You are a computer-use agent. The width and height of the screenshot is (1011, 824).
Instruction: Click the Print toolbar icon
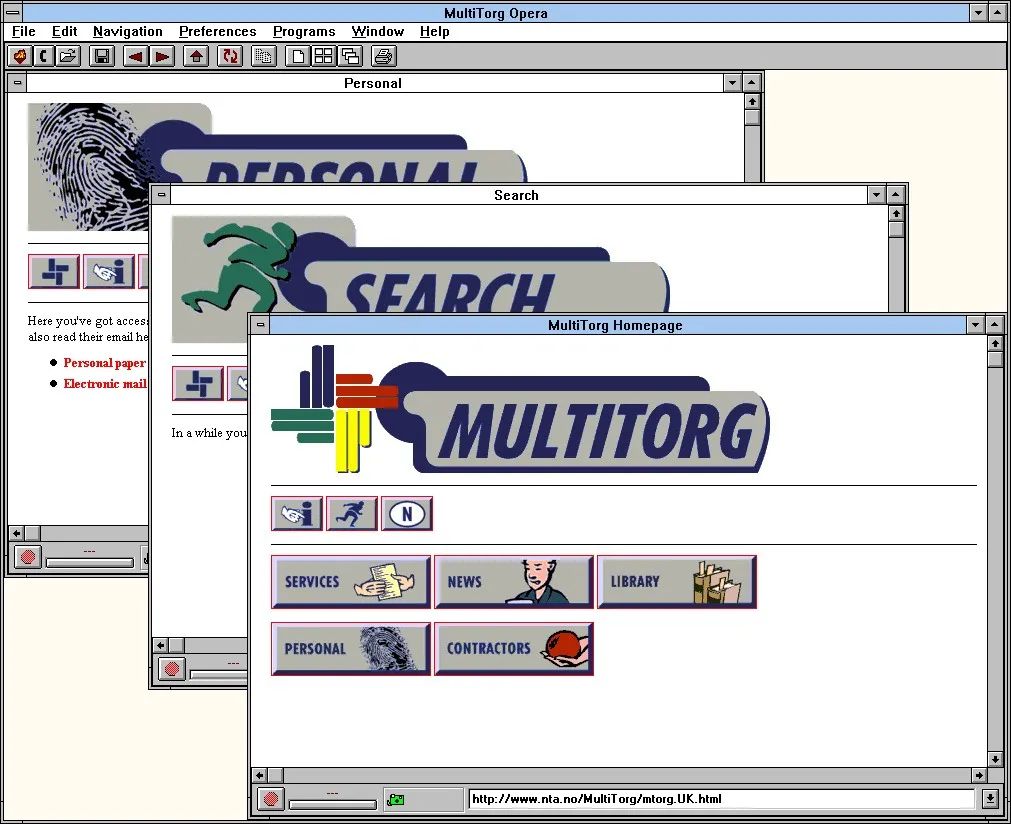[385, 56]
